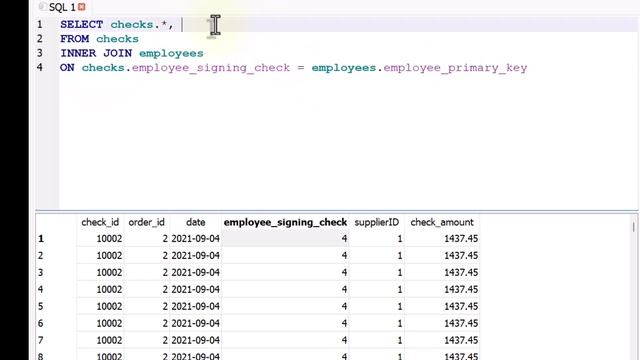This screenshot has height=360, width=640.
Task: Click the employee_signing_check column header
Action: pyautogui.click(x=285, y=222)
